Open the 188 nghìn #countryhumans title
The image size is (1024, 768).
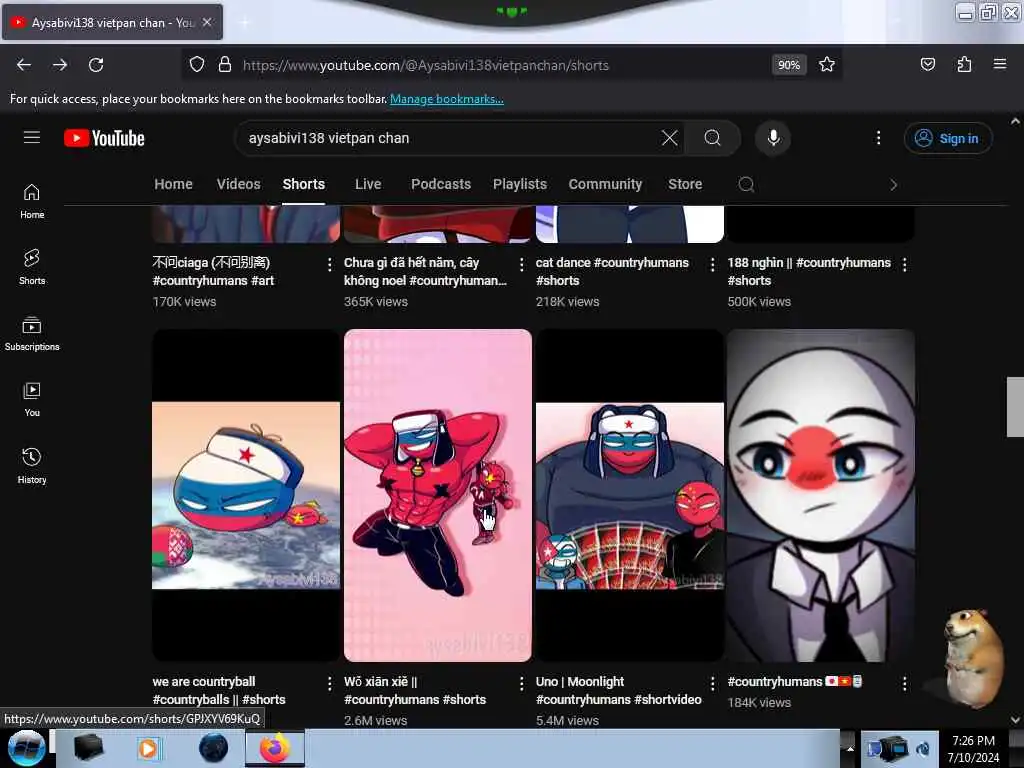pos(809,271)
